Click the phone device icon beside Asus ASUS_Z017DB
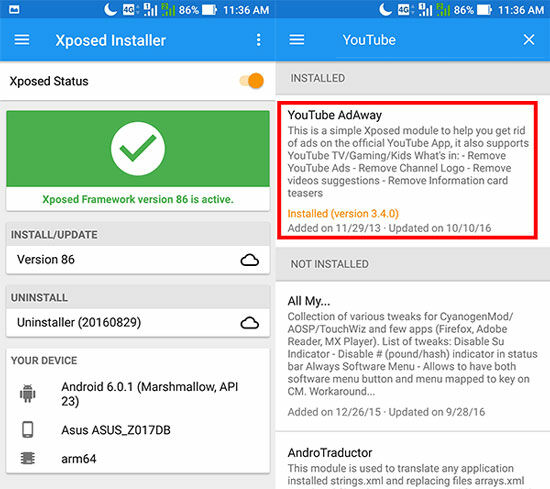Screen dimensions: 550x489 click(x=28, y=429)
